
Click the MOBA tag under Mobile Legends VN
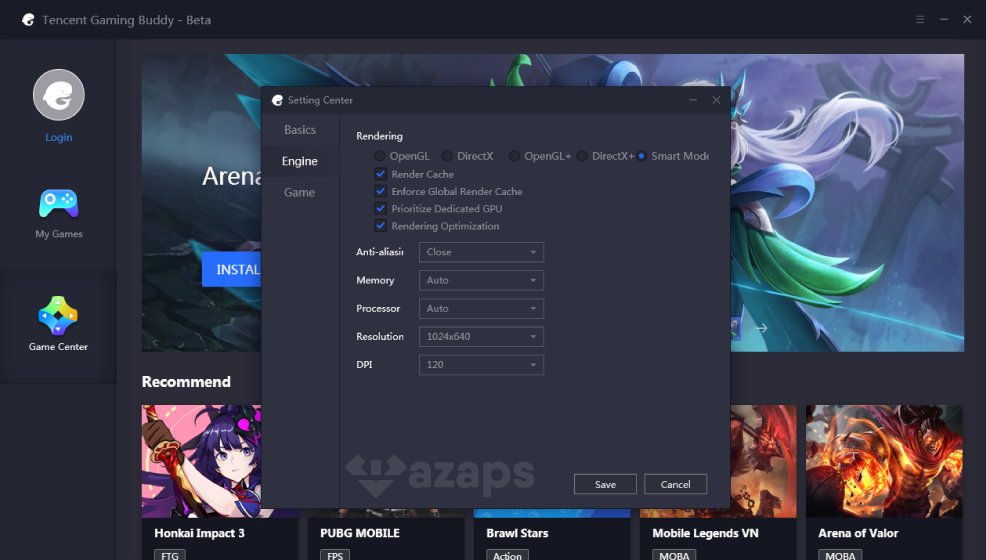(674, 556)
